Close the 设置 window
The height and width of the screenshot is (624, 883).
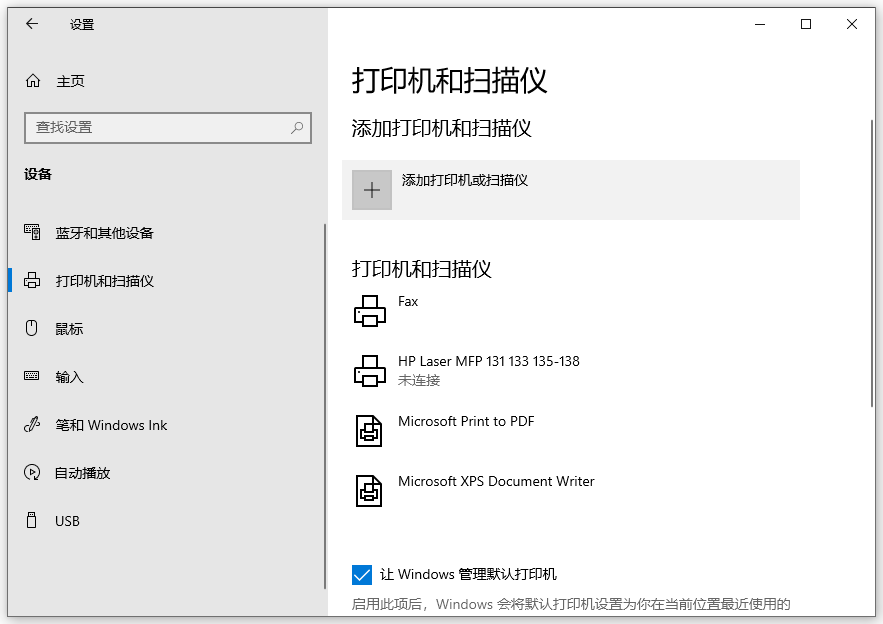point(851,24)
